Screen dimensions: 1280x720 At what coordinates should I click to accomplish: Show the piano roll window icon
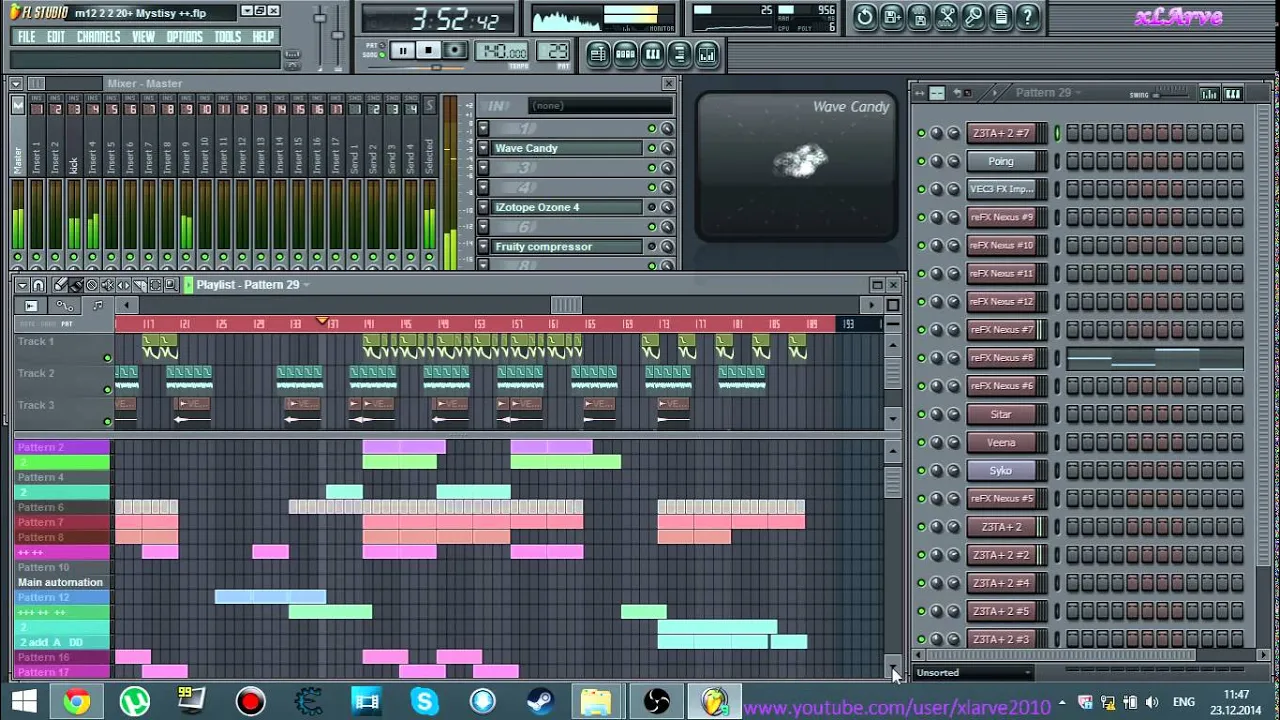652,54
